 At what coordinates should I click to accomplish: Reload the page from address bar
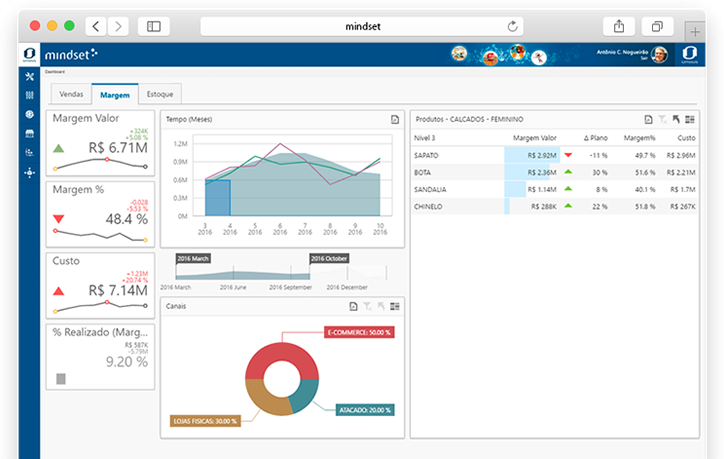point(513,26)
